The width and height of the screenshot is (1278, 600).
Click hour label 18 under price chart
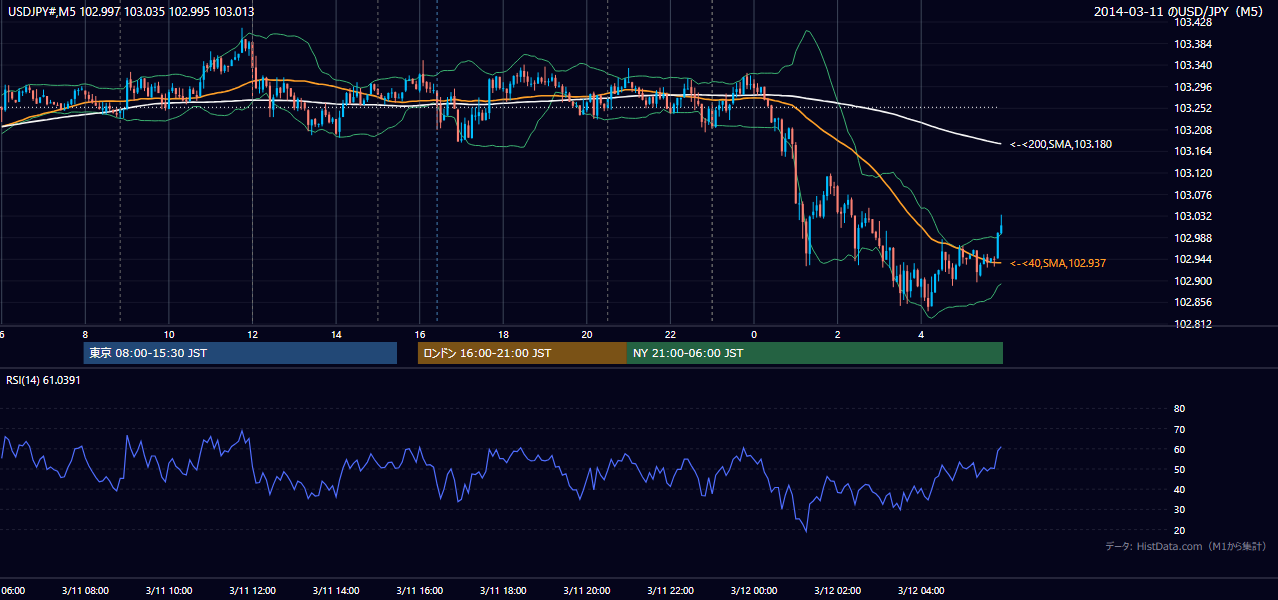504,335
